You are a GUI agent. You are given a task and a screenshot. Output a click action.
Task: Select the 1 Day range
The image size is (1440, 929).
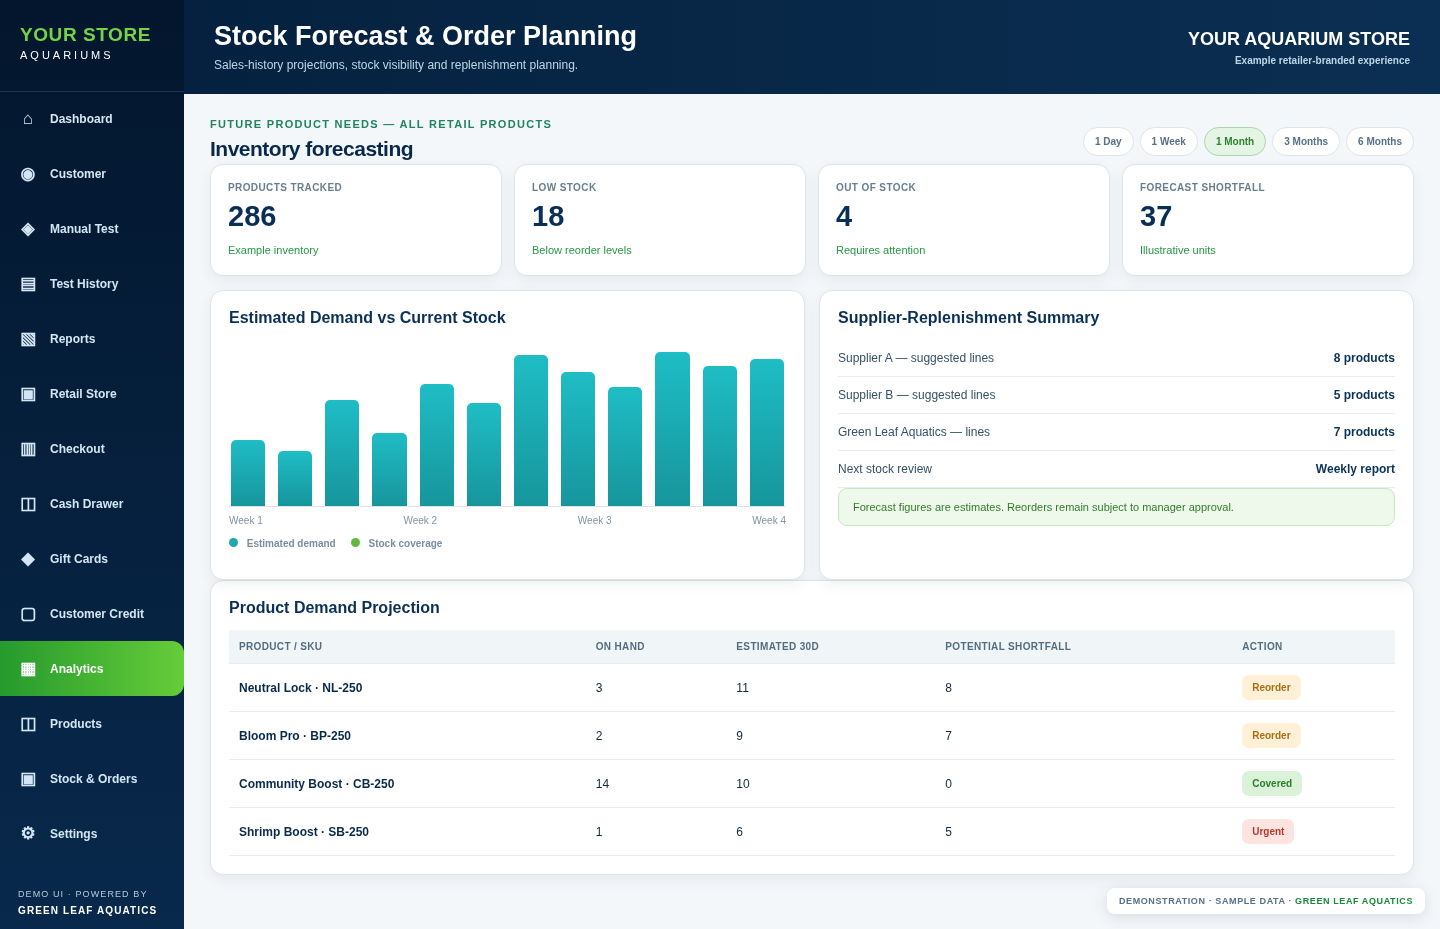1108,142
